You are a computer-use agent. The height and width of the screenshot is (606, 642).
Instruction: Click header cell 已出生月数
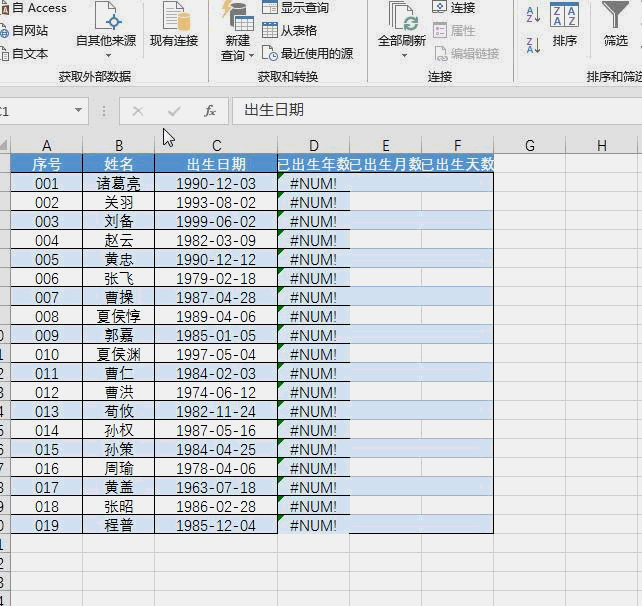point(386,164)
